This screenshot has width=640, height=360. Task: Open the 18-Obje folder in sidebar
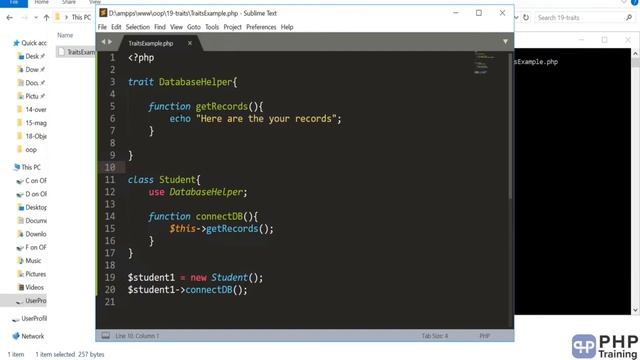tap(32, 136)
